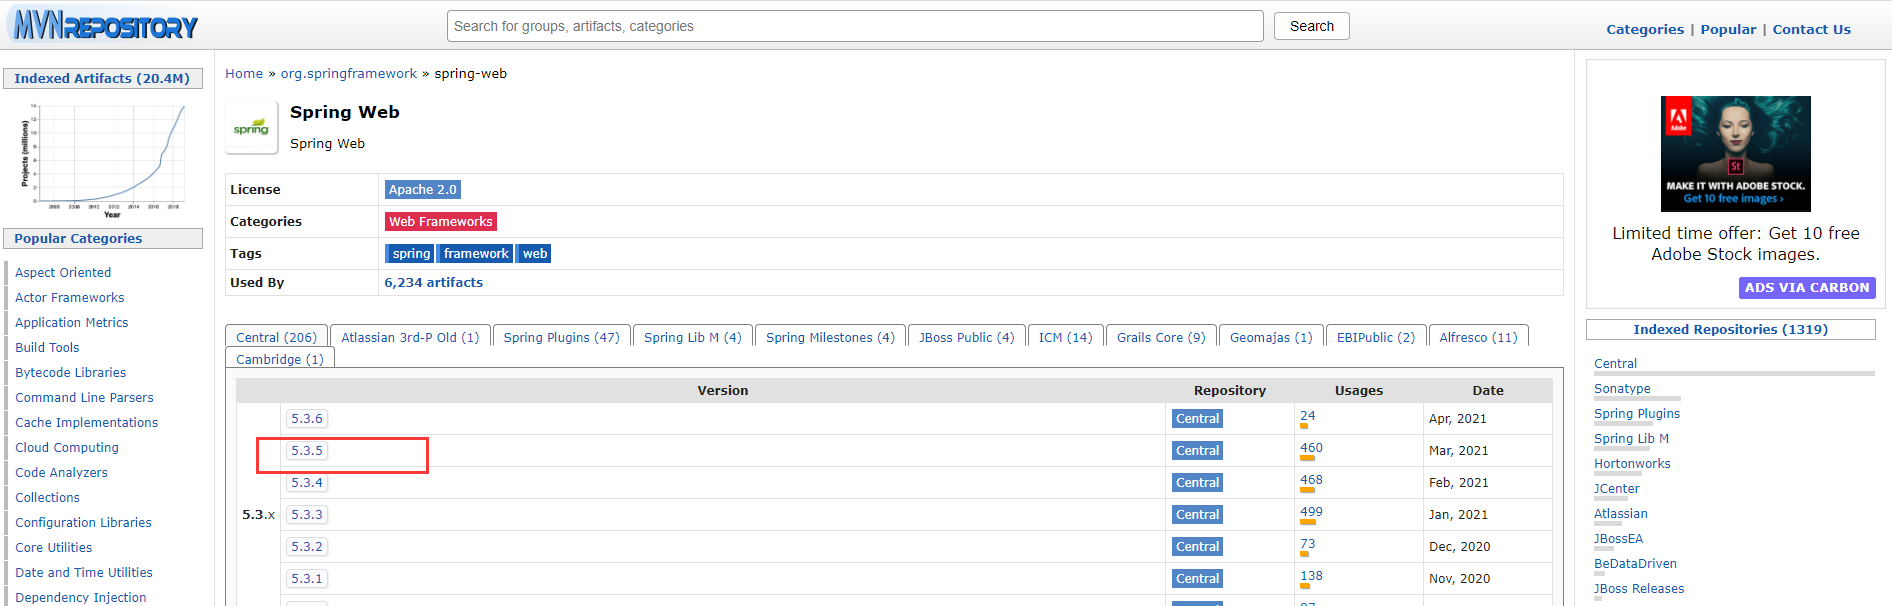This screenshot has height=606, width=1892.
Task: Switch to the Spring Plugins (47) tab
Action: pos(561,338)
